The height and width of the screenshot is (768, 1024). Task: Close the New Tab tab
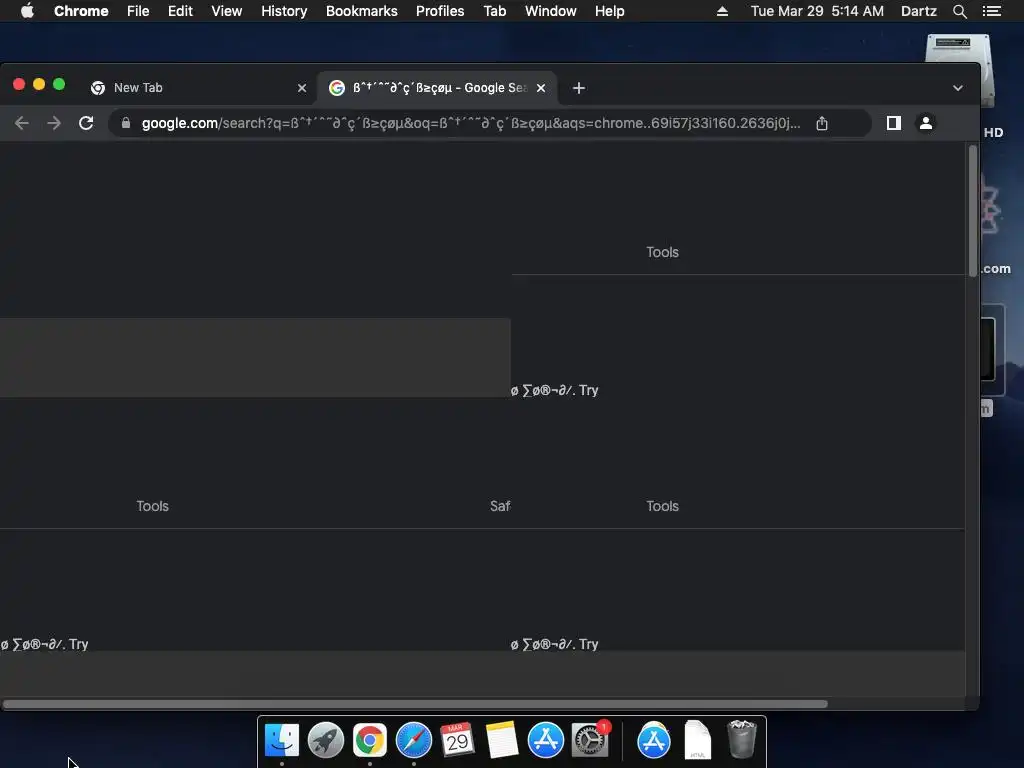point(302,88)
